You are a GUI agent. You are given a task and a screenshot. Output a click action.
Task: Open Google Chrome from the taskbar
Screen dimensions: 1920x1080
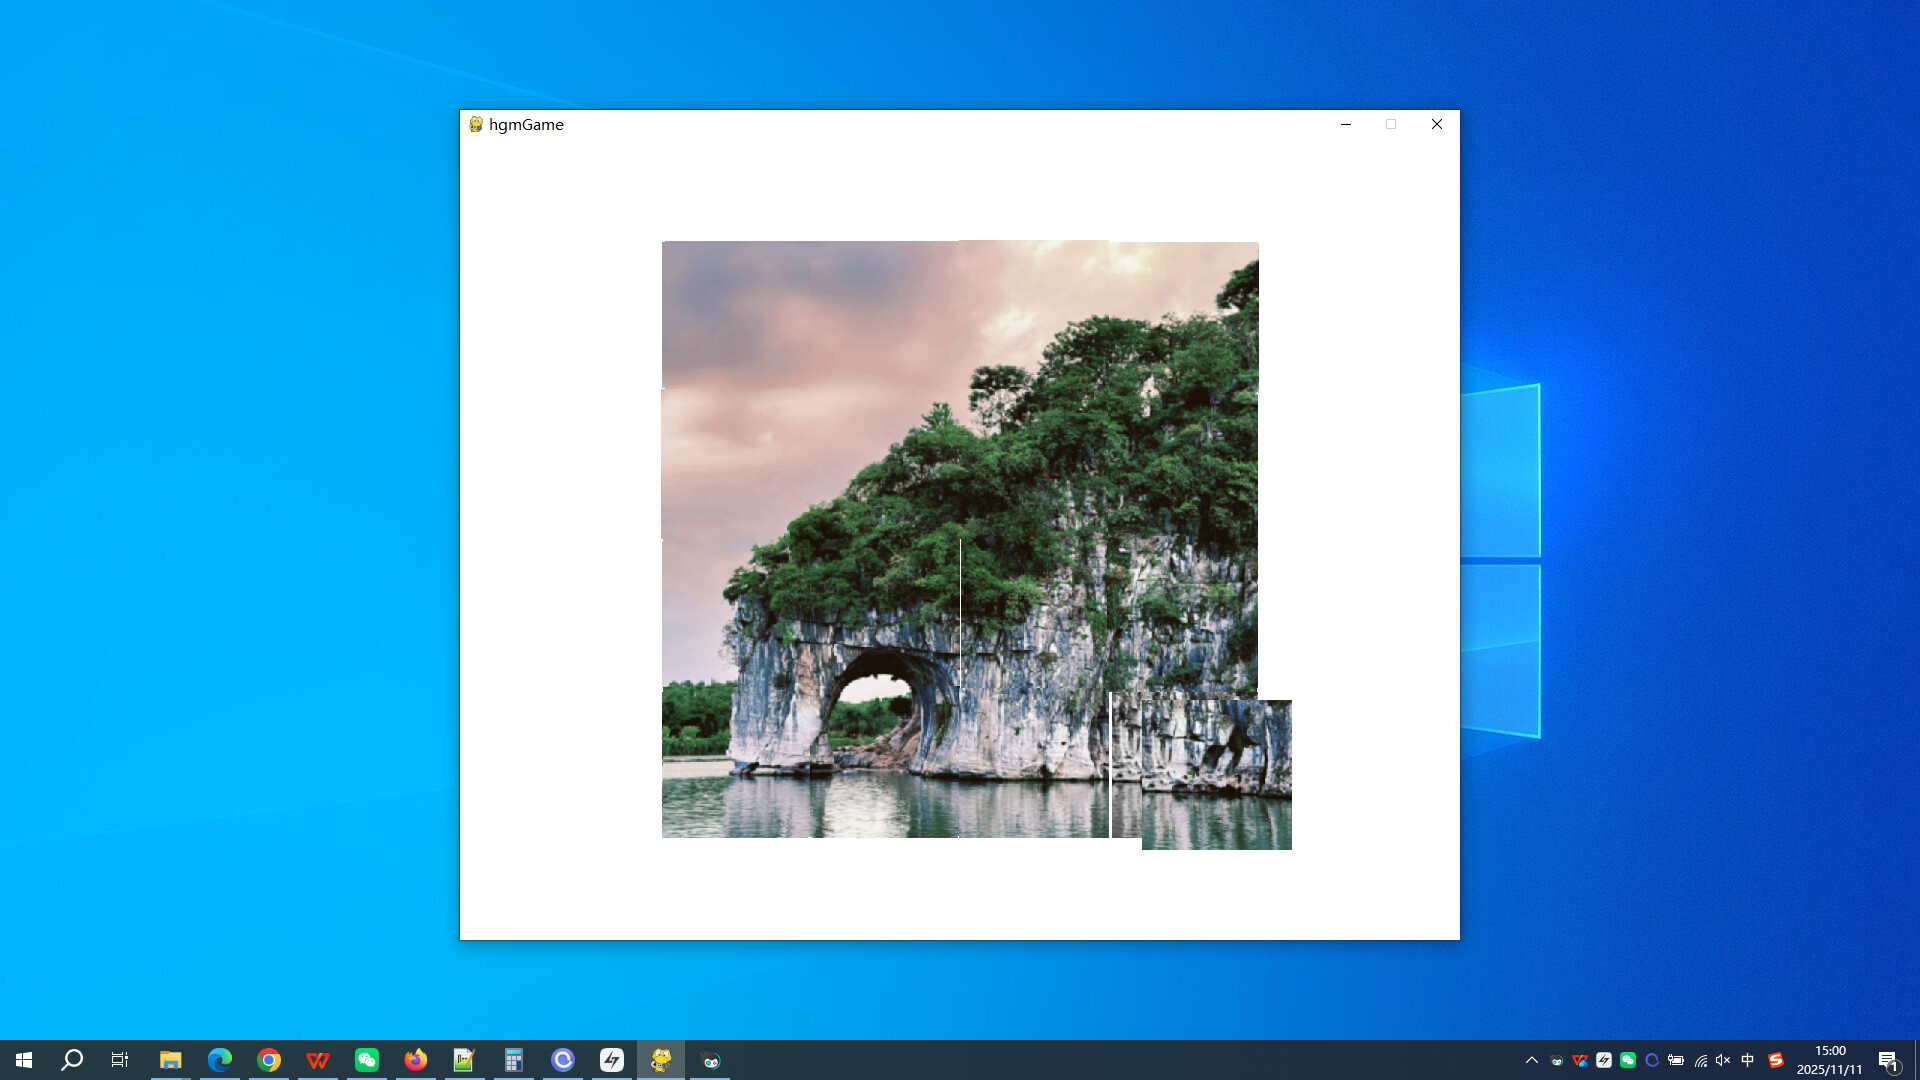click(x=269, y=1061)
